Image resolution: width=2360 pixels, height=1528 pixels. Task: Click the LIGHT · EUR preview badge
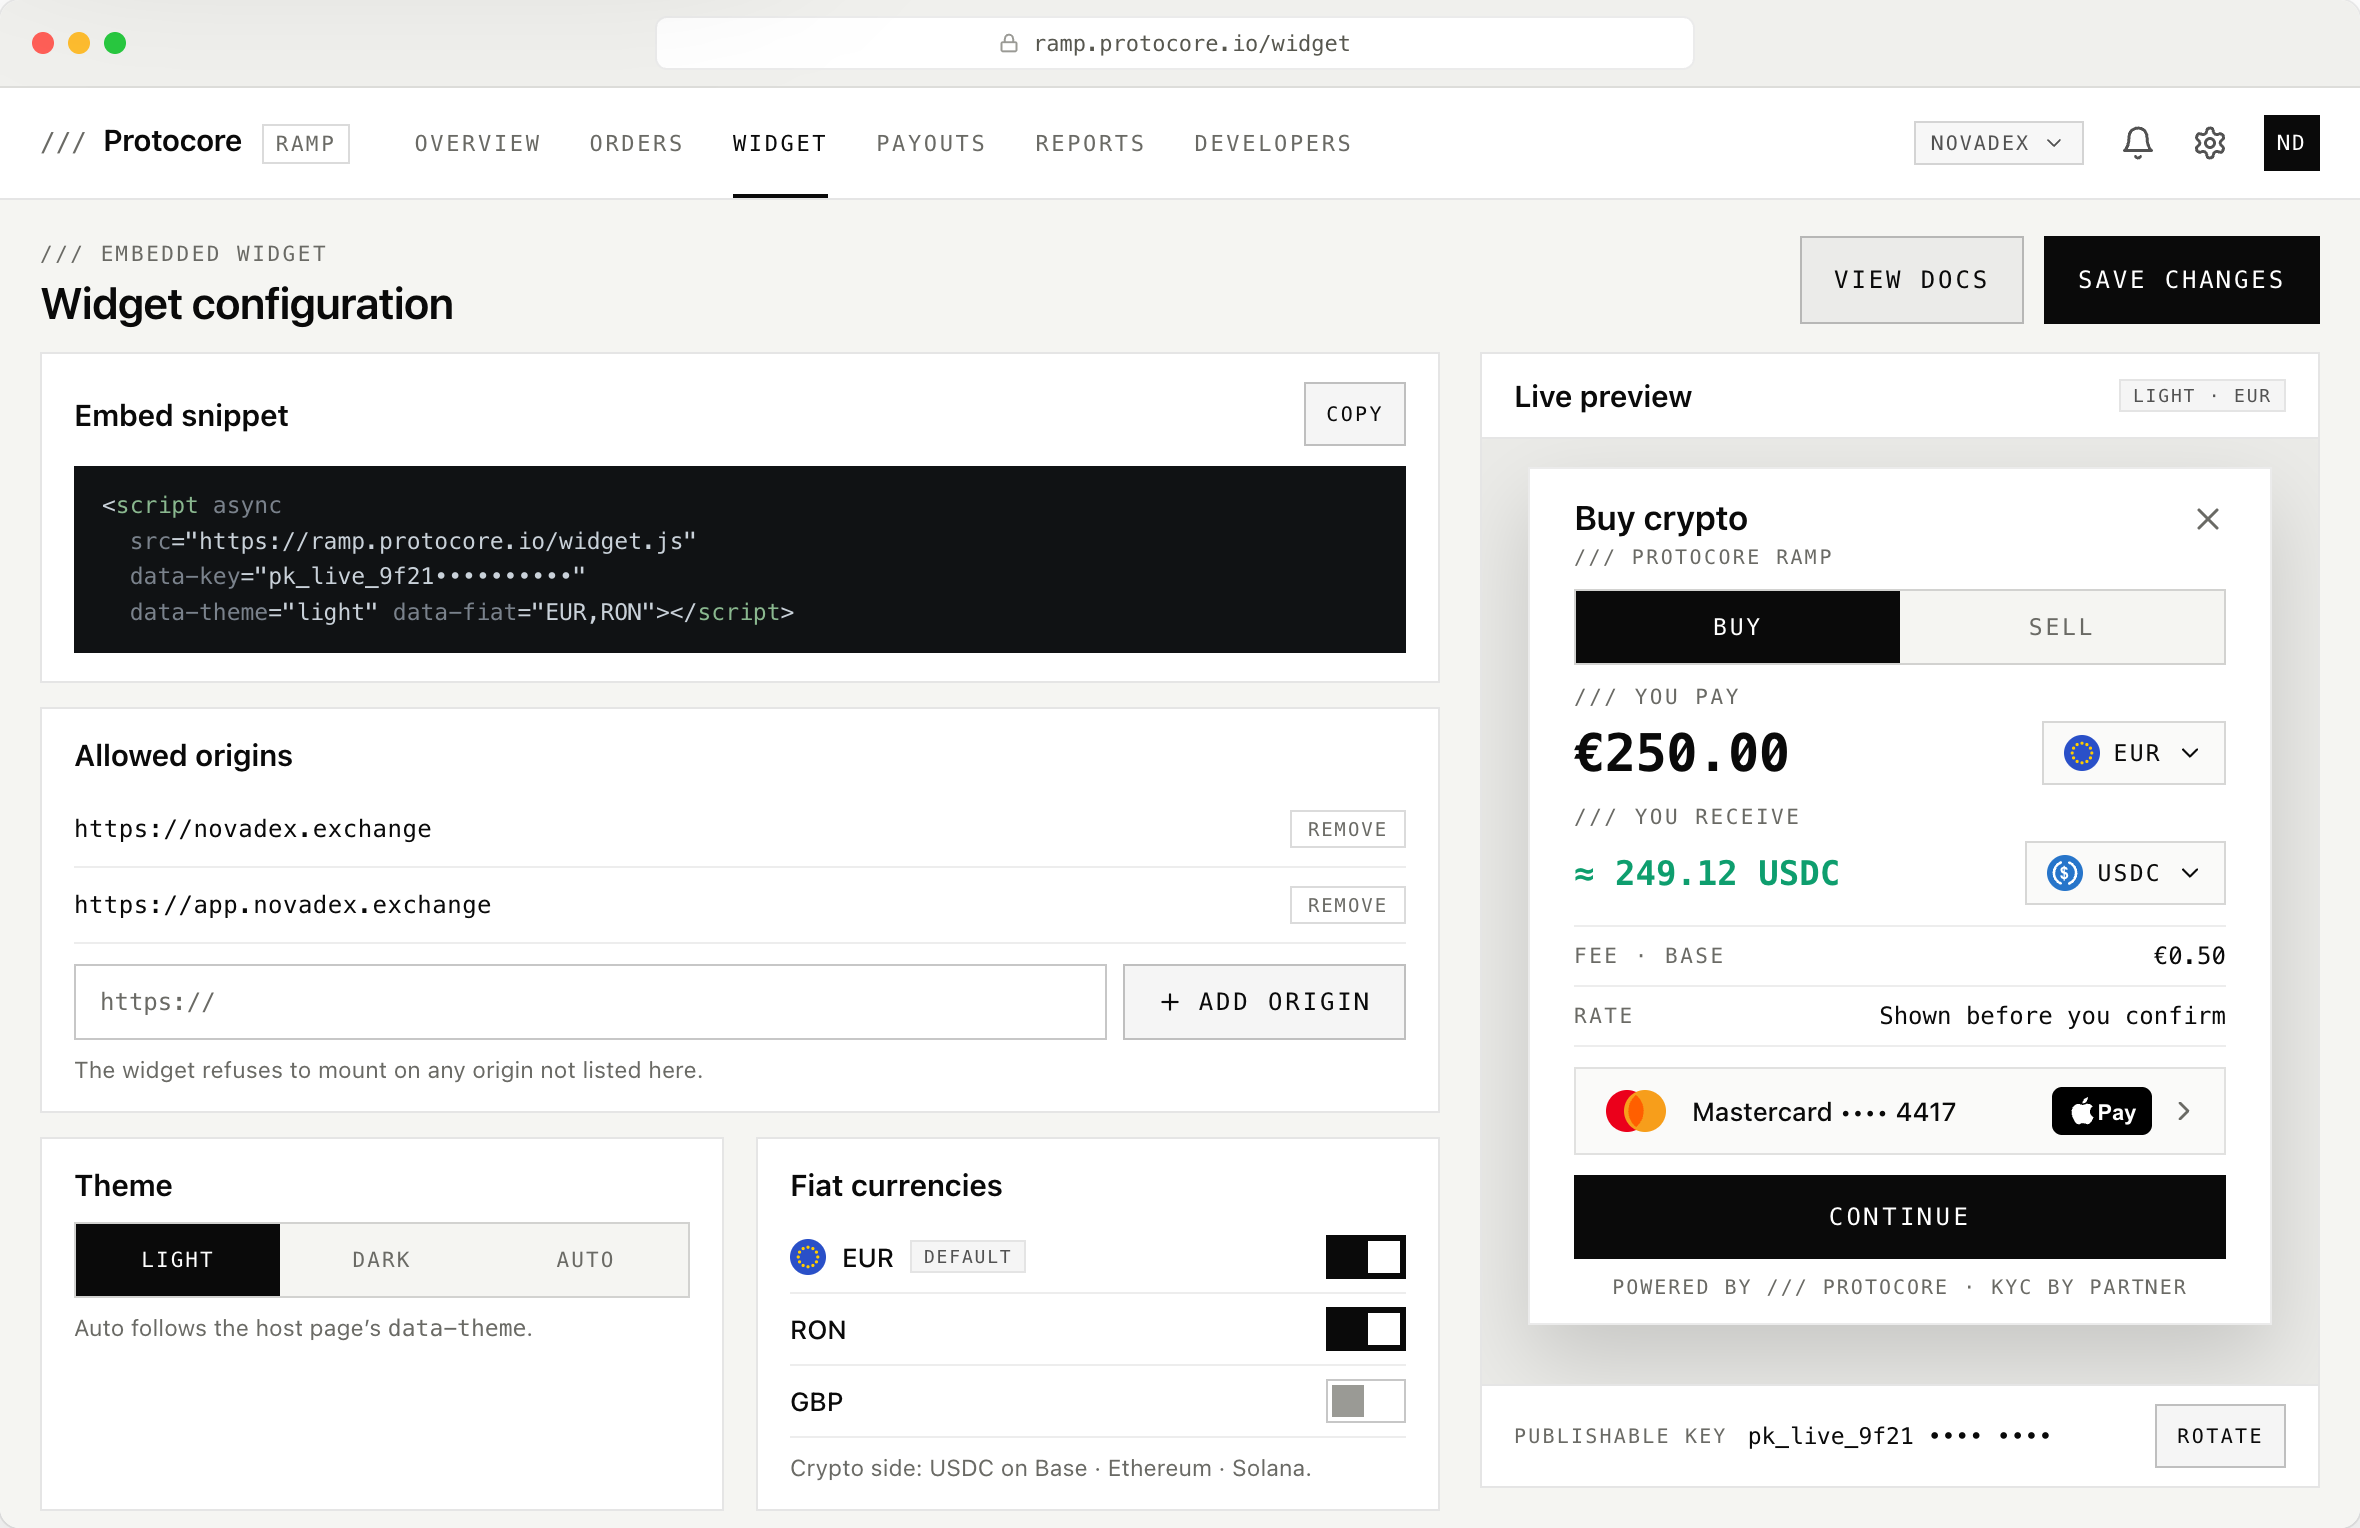pyautogui.click(x=2201, y=396)
